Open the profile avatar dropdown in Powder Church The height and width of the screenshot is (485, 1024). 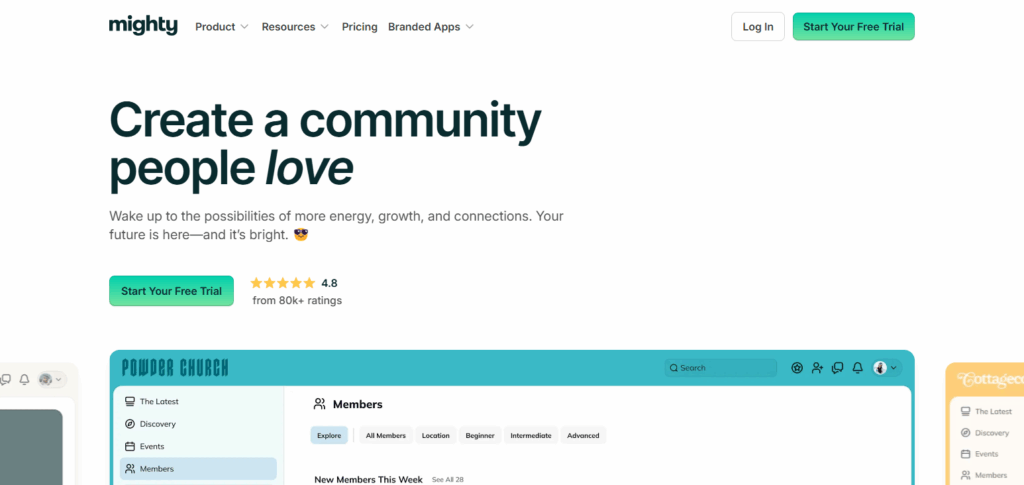(887, 368)
